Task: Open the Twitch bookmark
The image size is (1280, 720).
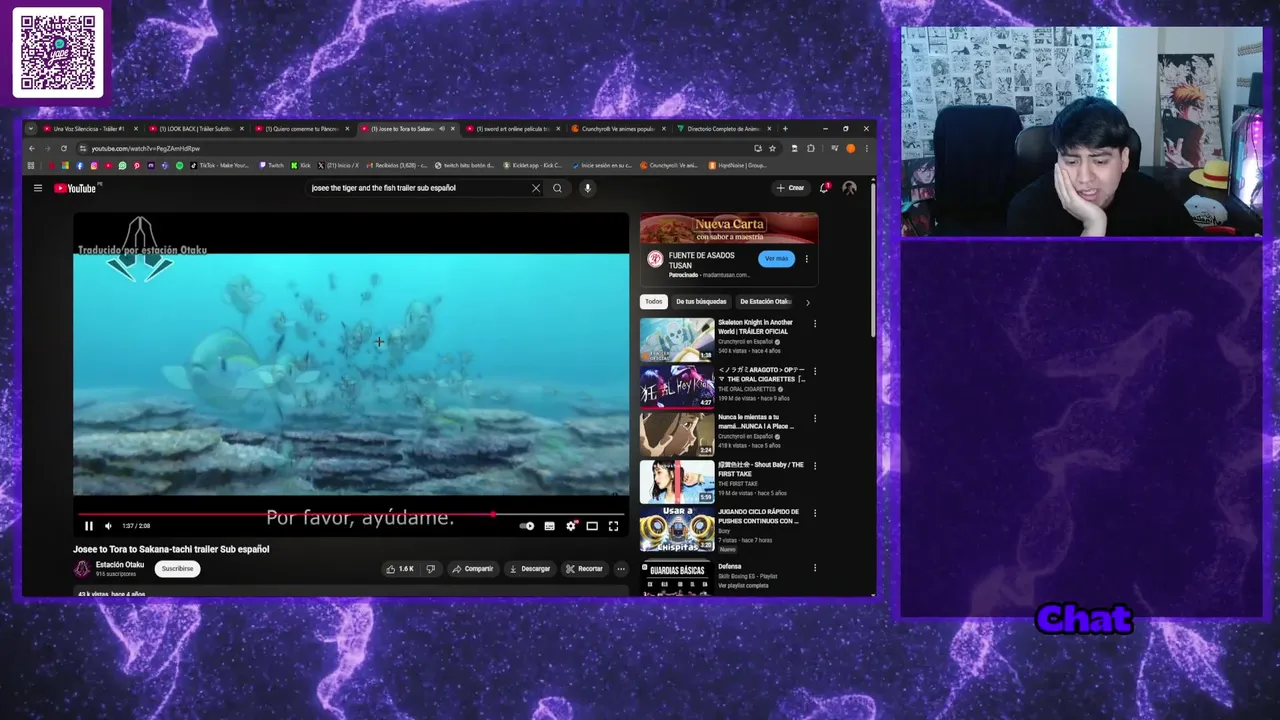Action: [271, 166]
